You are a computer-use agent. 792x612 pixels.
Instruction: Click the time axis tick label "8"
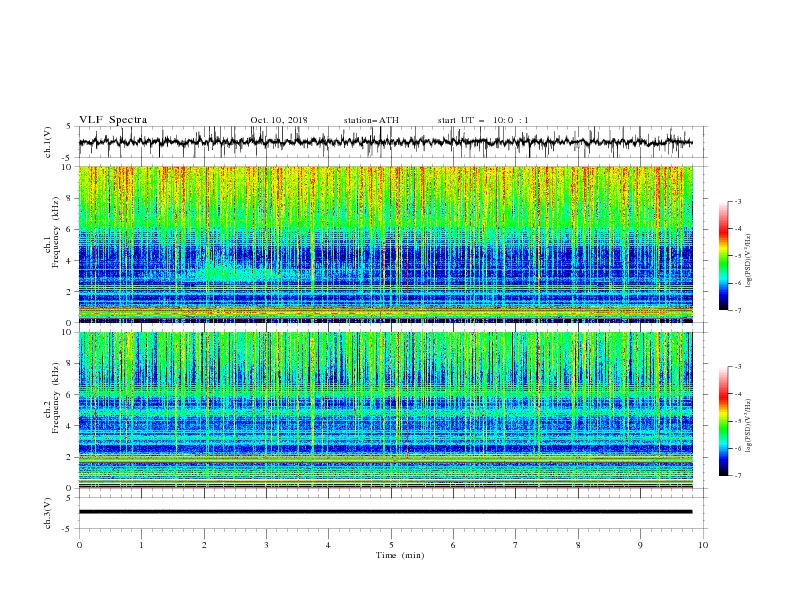click(578, 545)
